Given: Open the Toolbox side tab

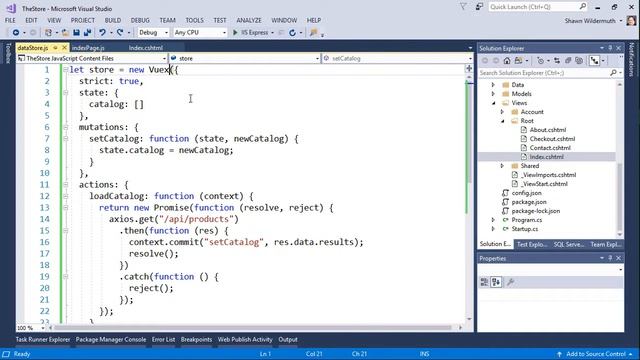Looking at the screenshot, I should (8, 53).
